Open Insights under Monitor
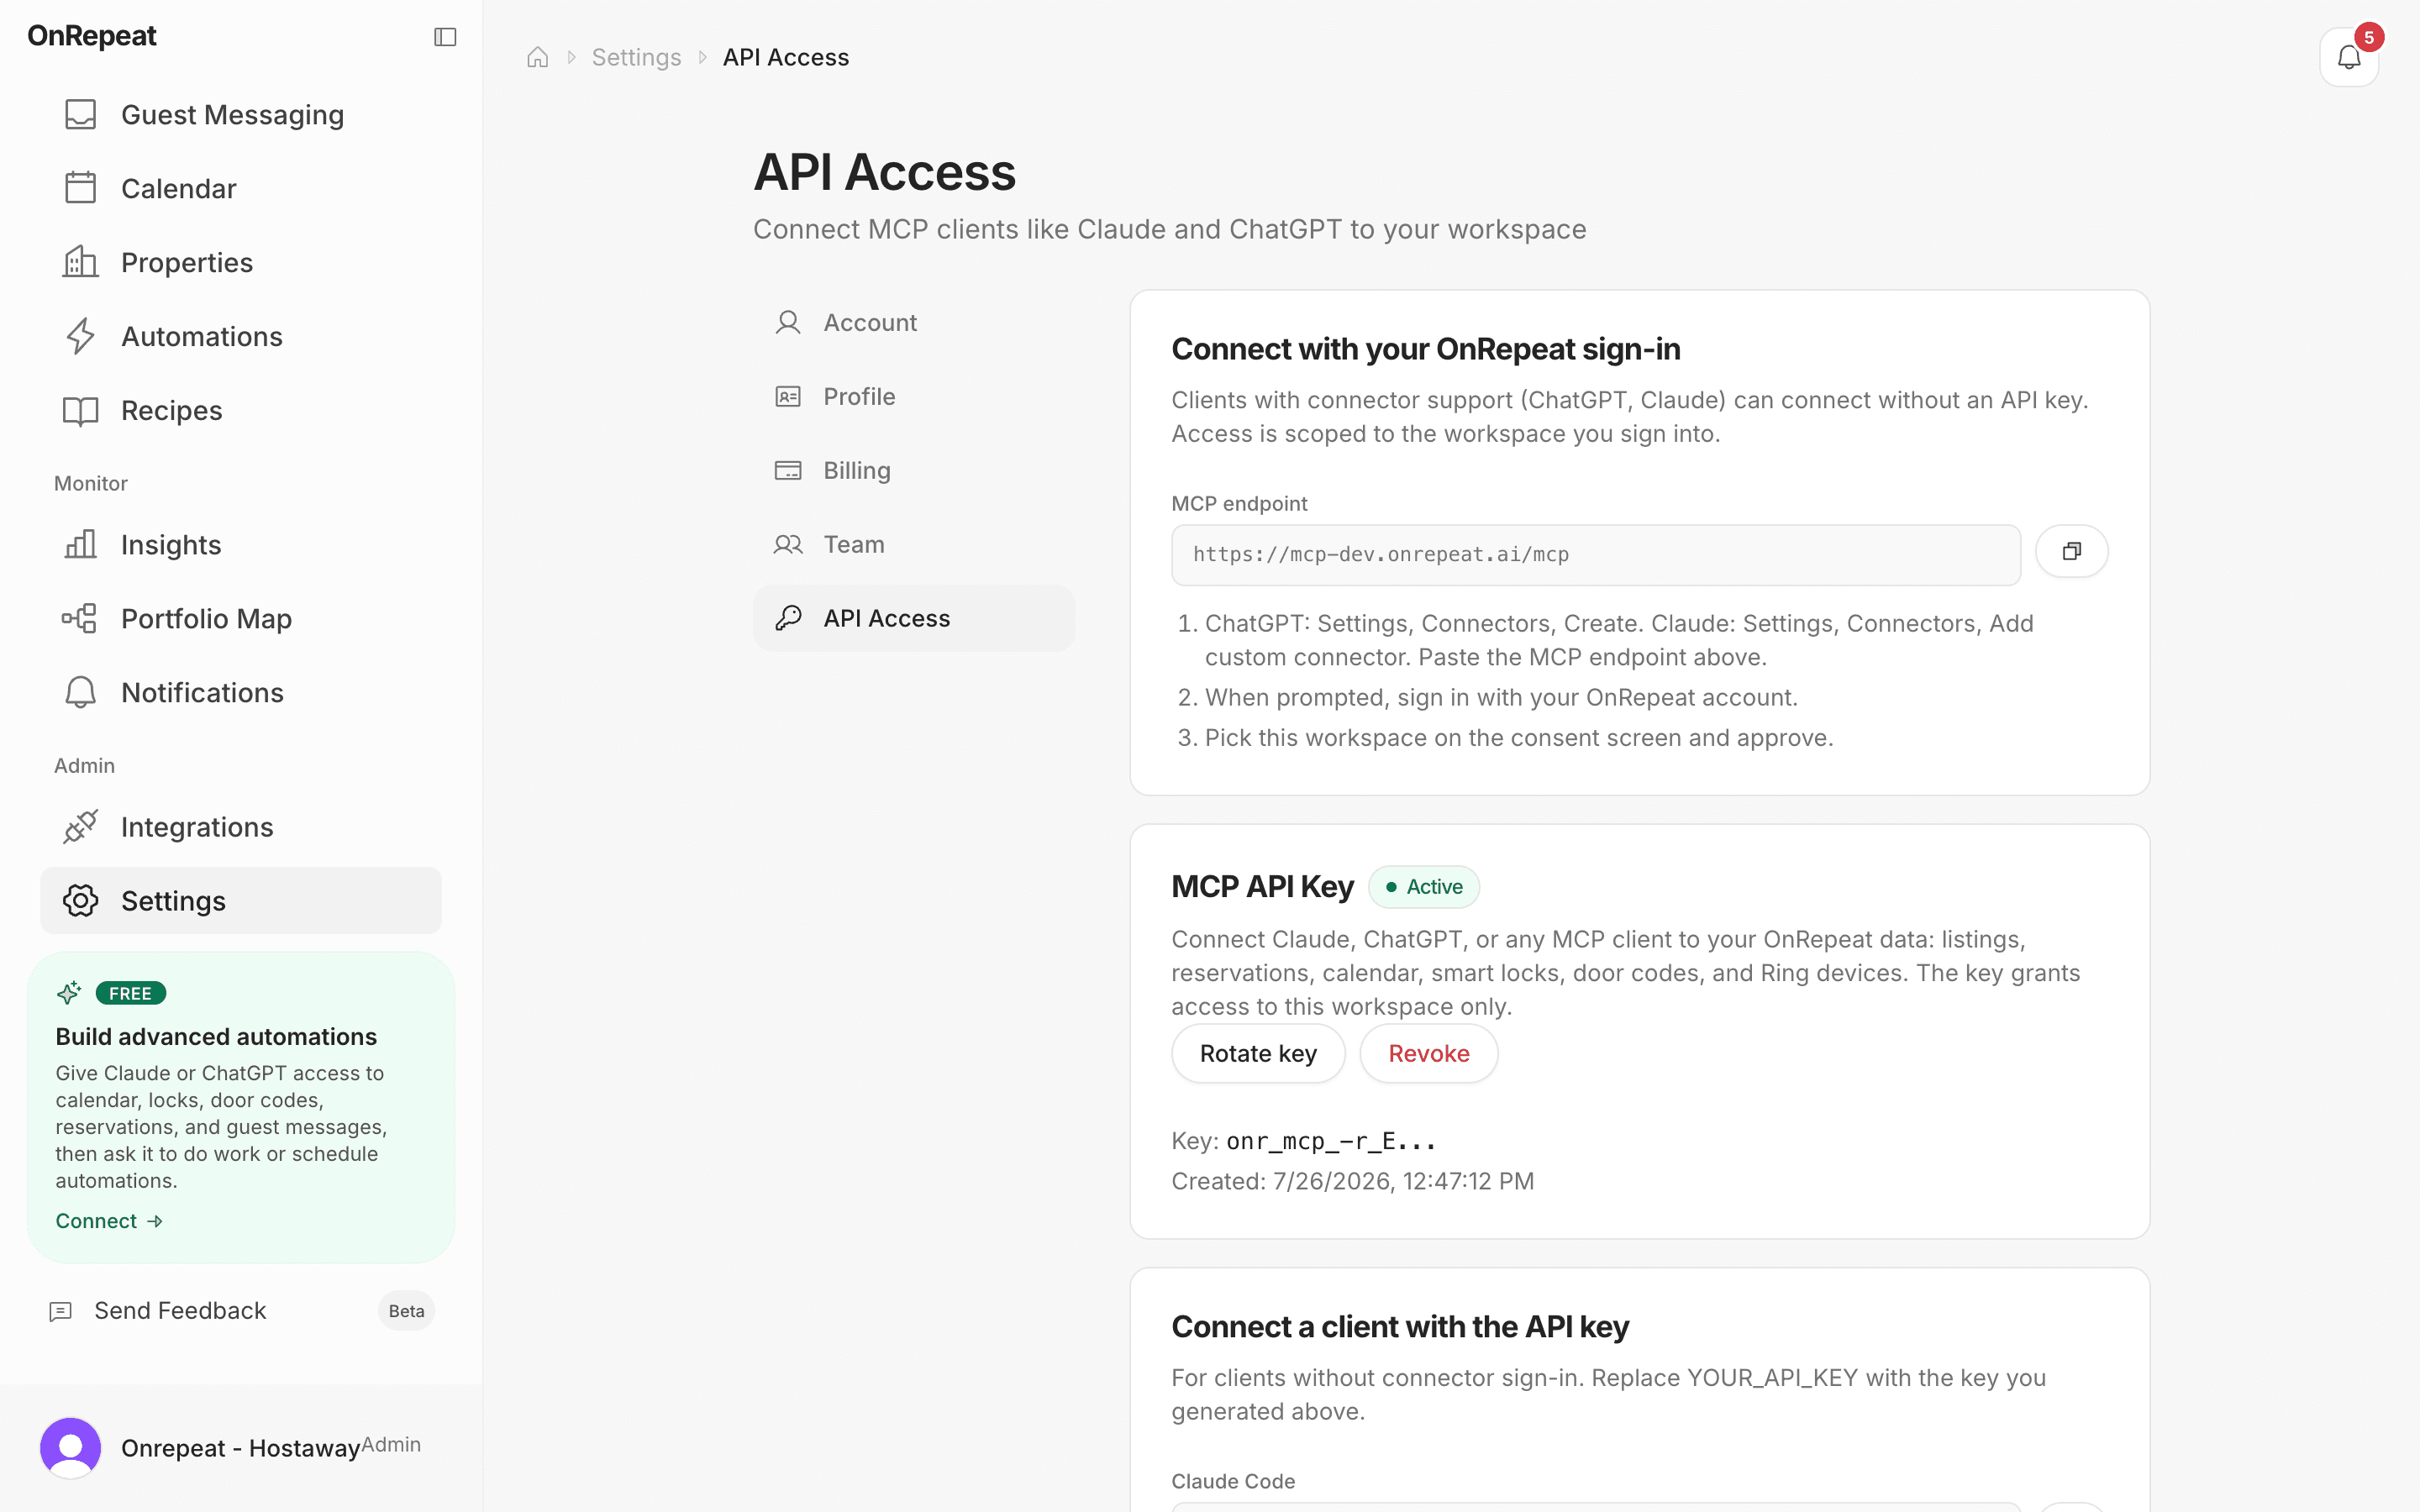2420x1512 pixels. (x=241, y=544)
